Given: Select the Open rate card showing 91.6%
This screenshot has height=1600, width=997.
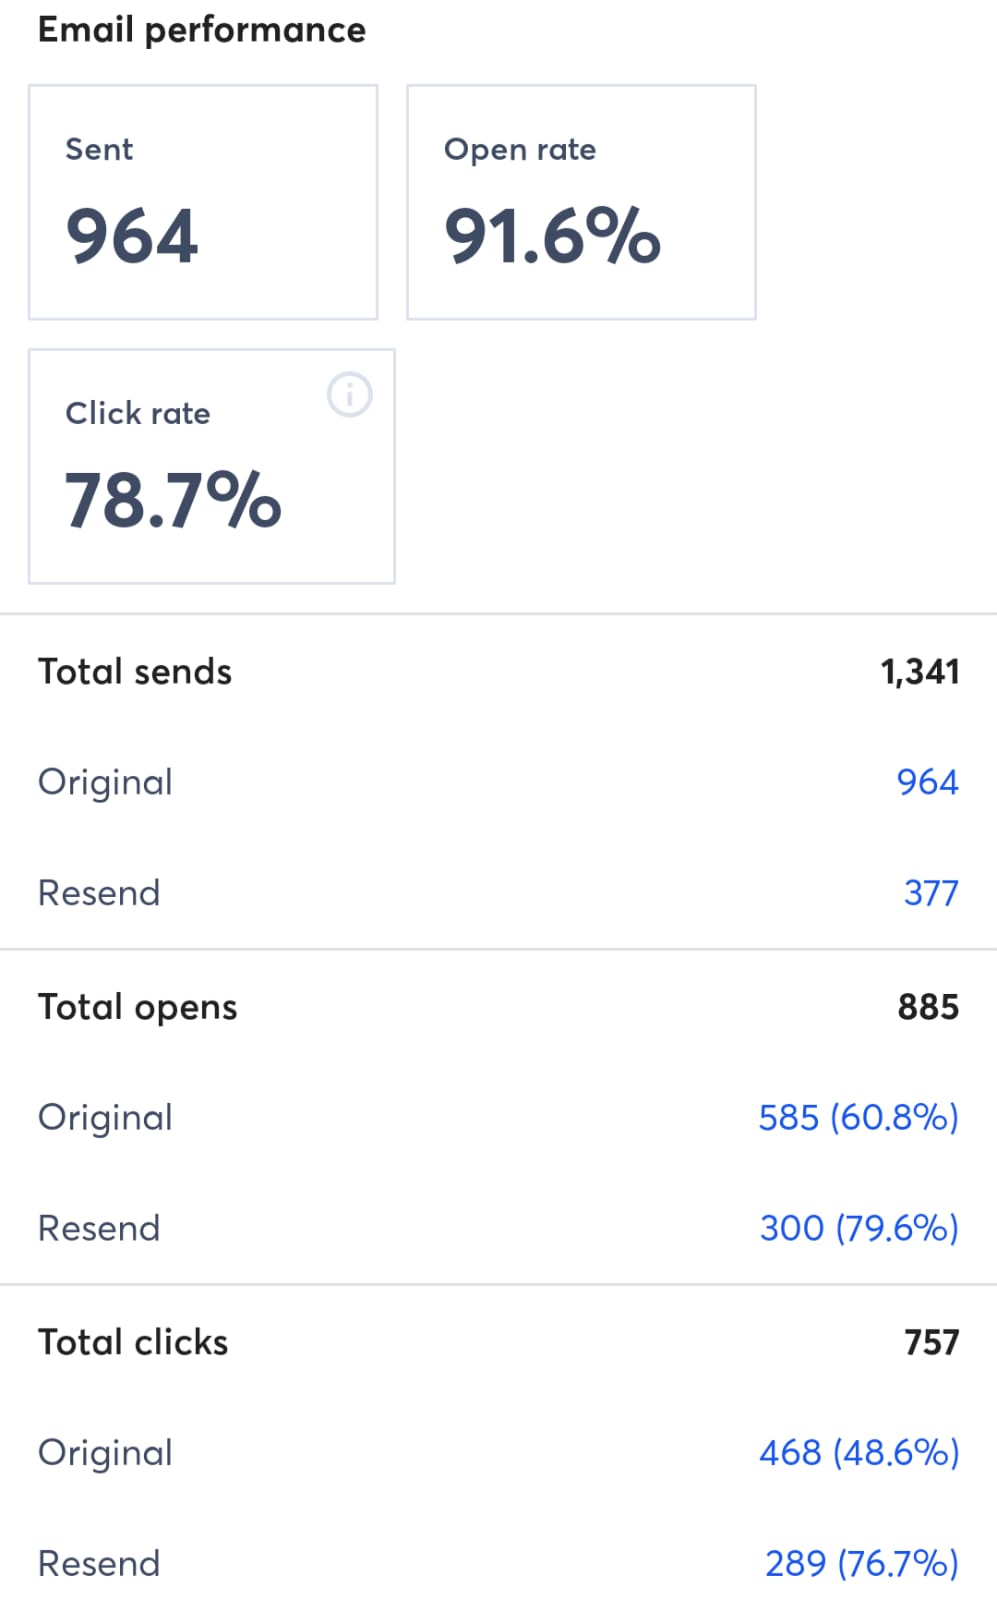Looking at the screenshot, I should (580, 202).
